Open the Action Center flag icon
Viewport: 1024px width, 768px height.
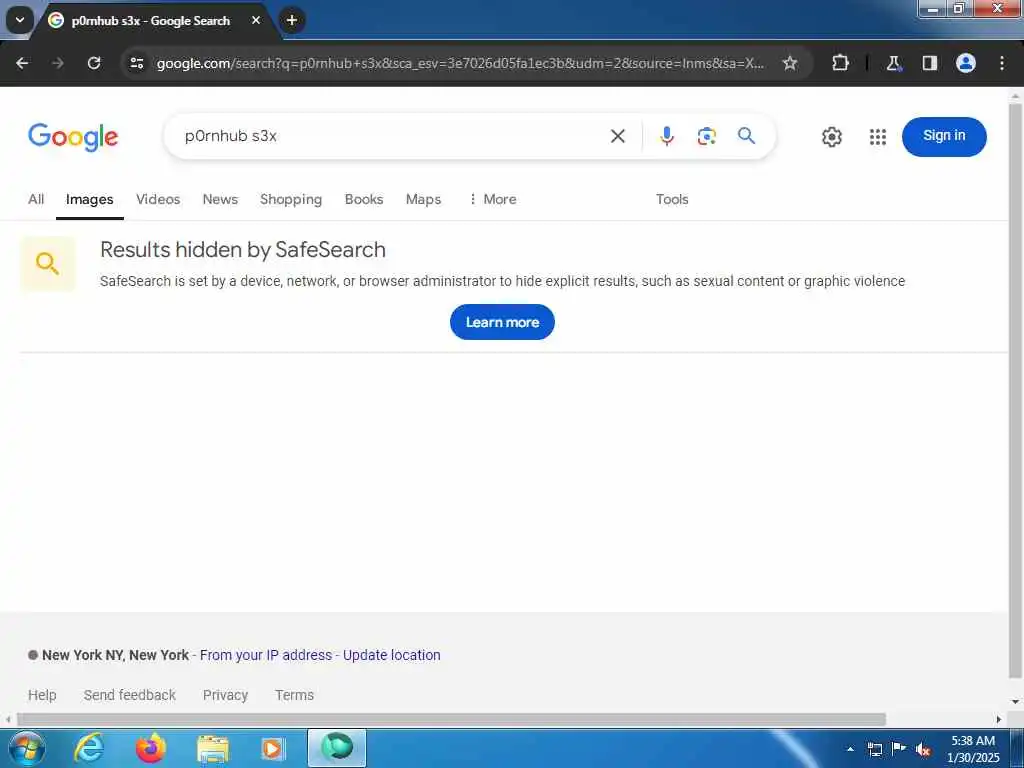[x=899, y=748]
